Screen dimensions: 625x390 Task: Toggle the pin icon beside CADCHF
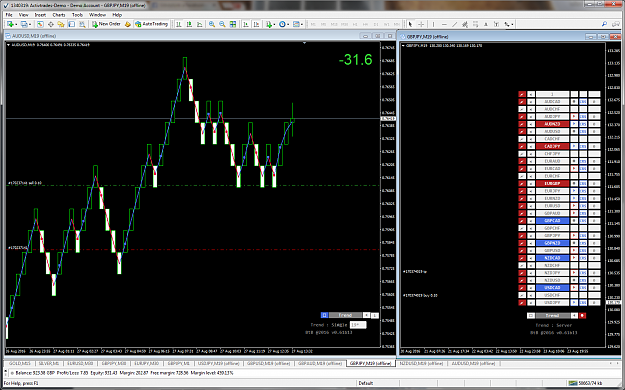pyautogui.click(x=522, y=139)
